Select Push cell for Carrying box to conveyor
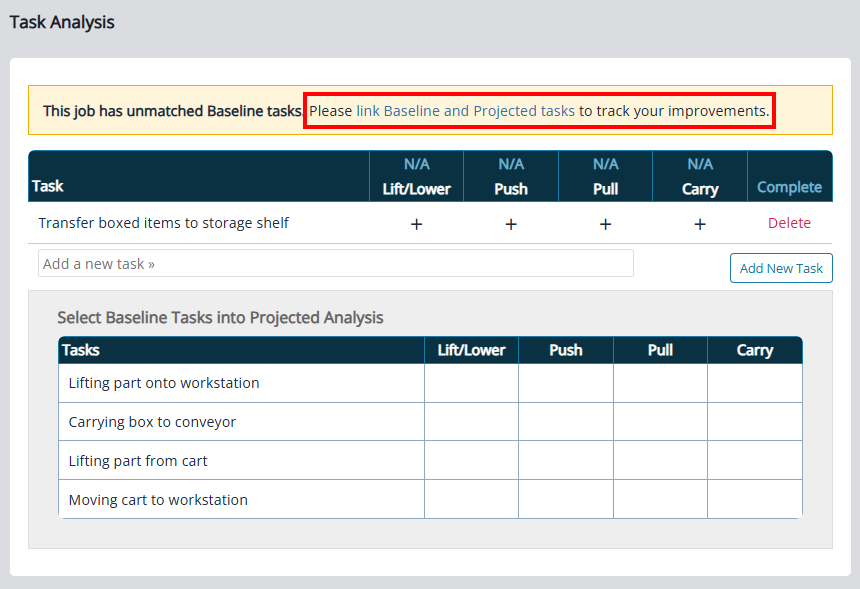The image size is (860, 589). [x=566, y=422]
